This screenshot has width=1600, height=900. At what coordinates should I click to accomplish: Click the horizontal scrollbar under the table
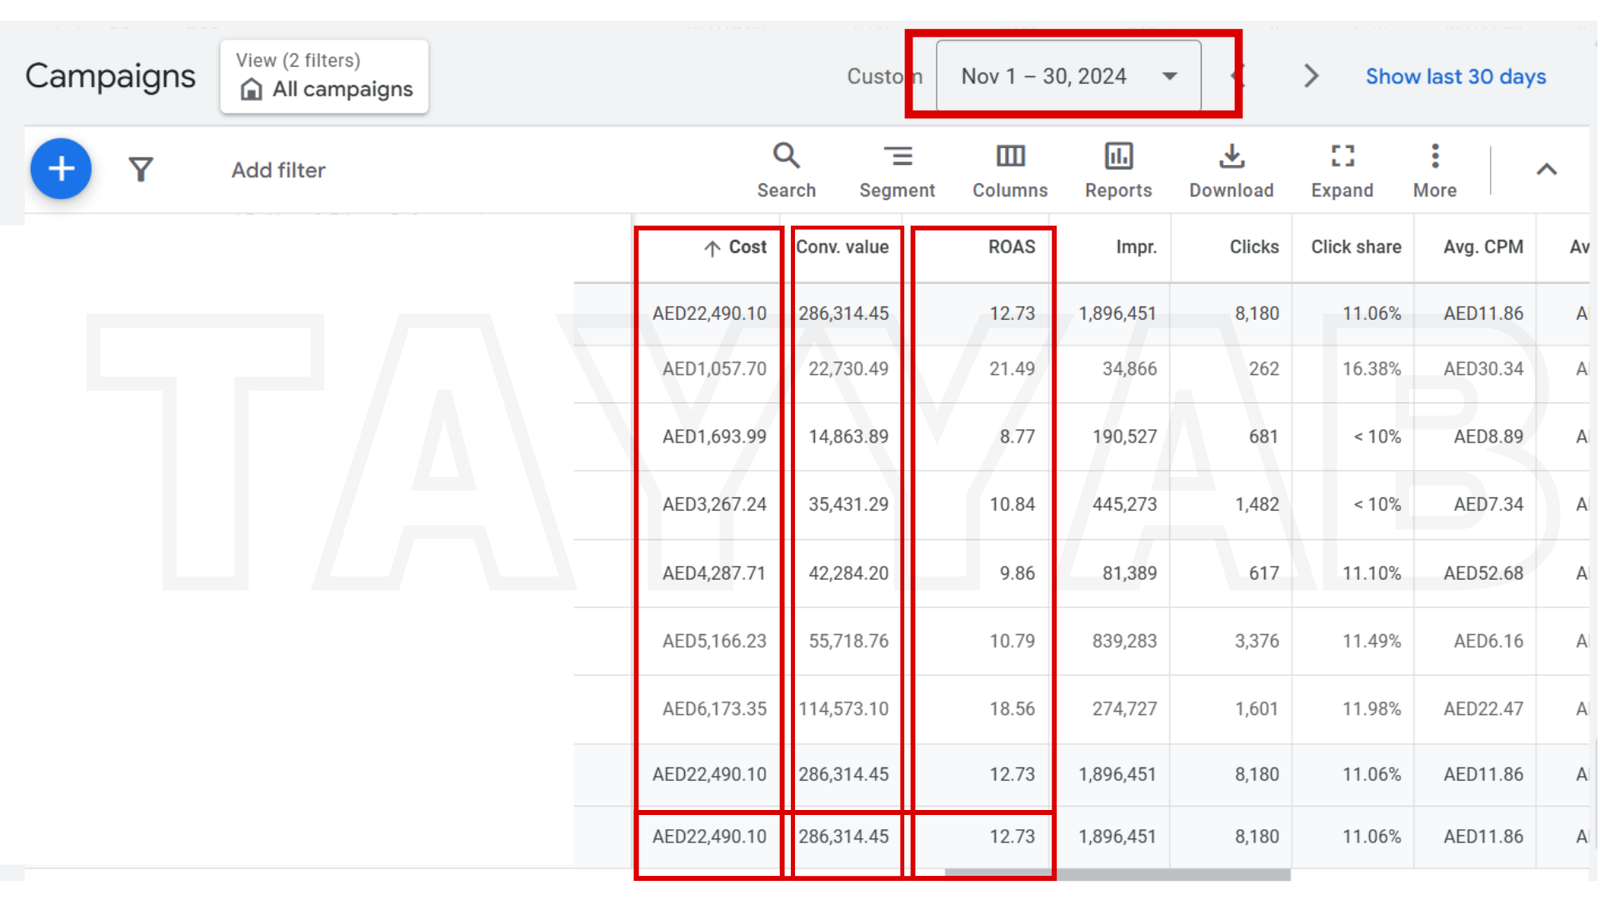click(x=1117, y=874)
